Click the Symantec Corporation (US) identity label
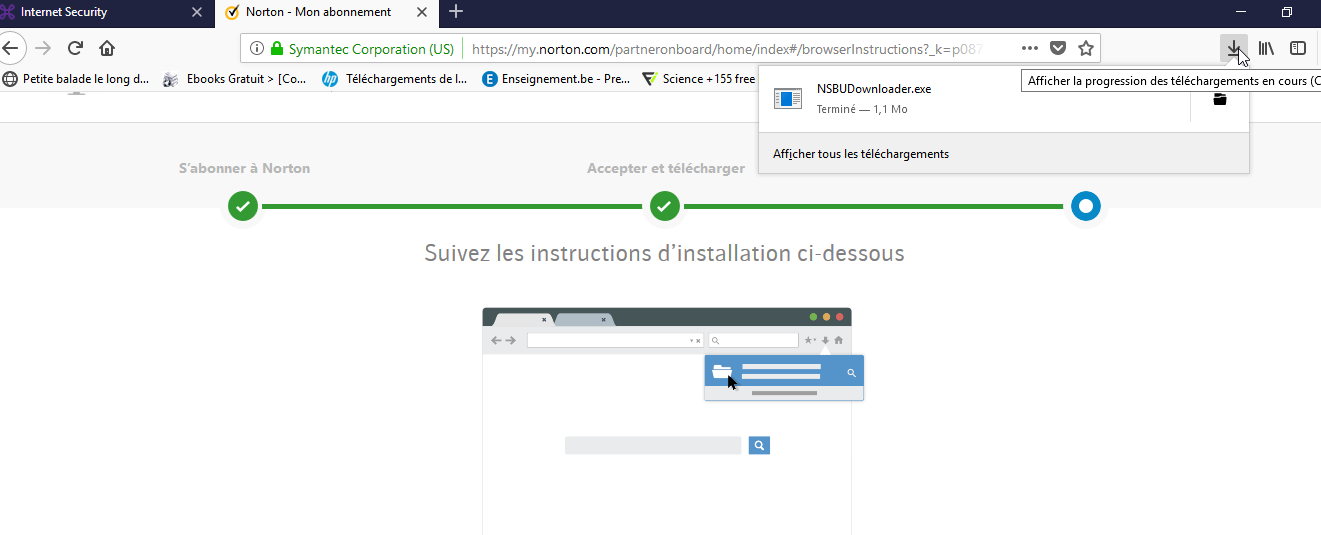 [x=371, y=48]
